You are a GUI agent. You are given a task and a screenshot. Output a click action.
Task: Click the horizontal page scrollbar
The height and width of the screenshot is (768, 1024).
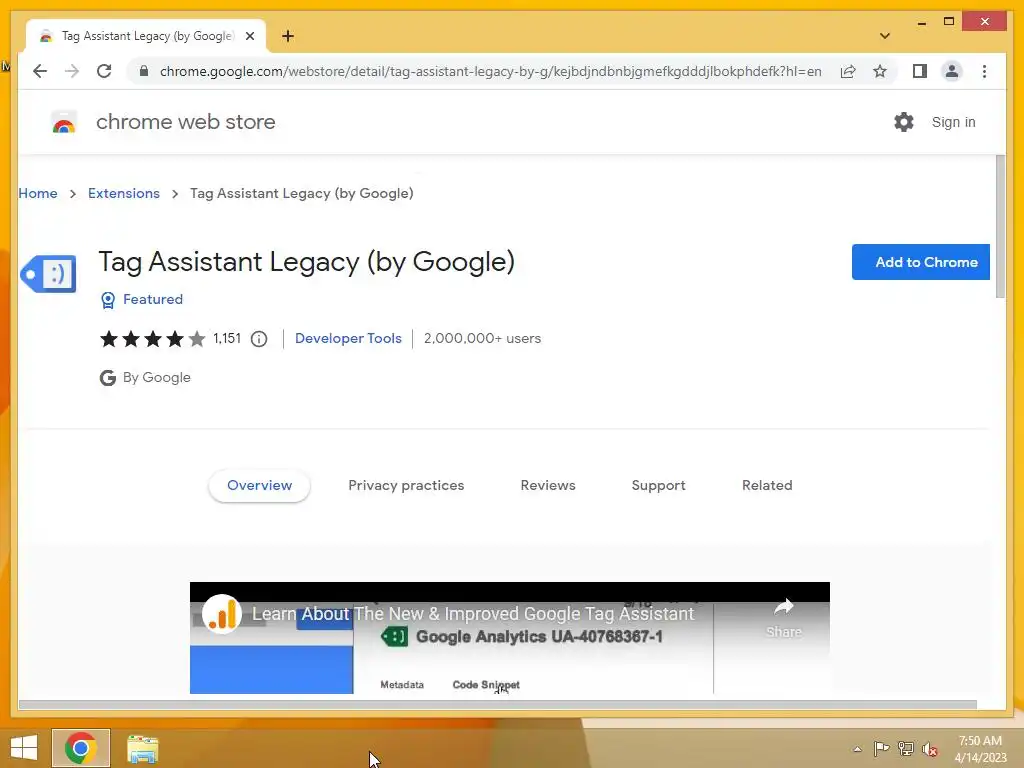(x=498, y=705)
